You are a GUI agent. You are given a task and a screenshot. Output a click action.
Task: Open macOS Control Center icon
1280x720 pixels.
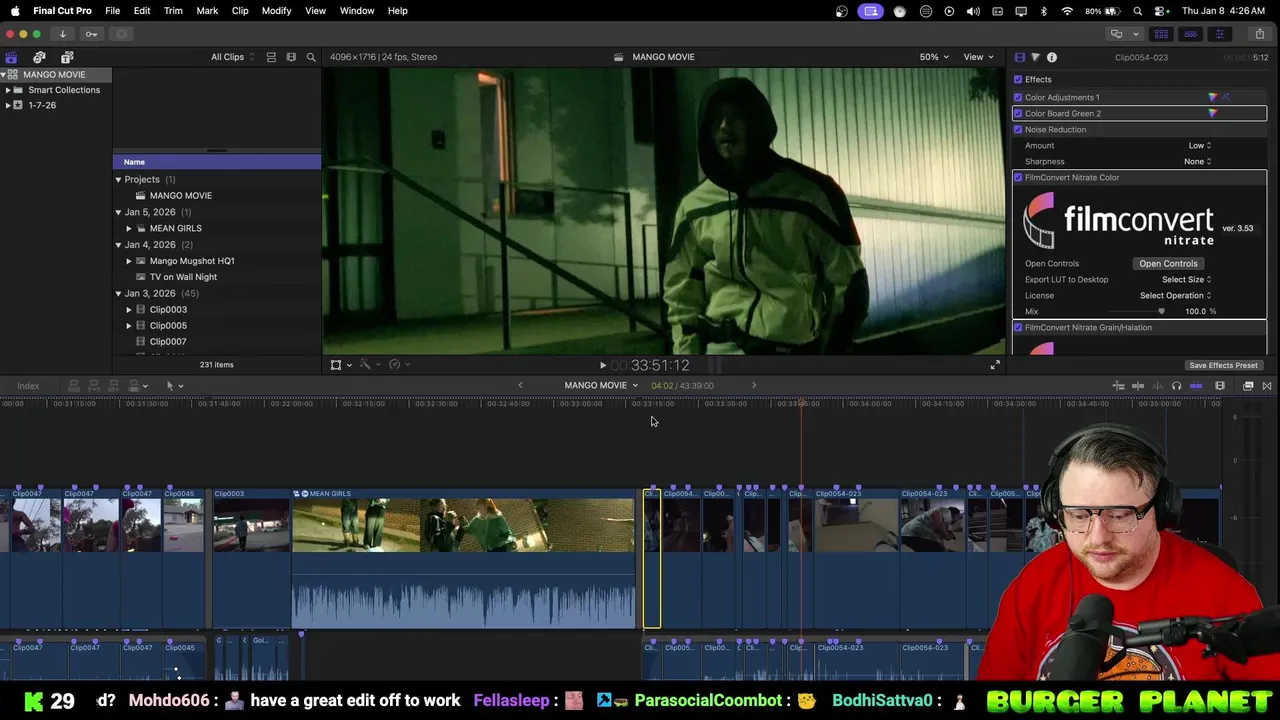[x=1160, y=11]
